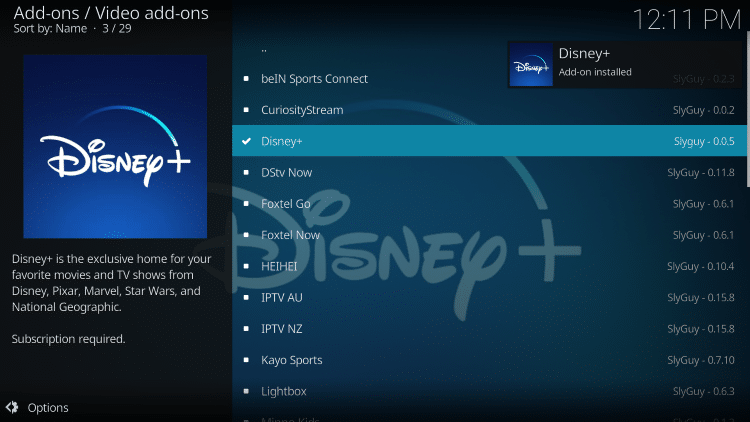This screenshot has height=422, width=750.
Task: Click the Disney+ description paragraph
Action: pos(111,283)
